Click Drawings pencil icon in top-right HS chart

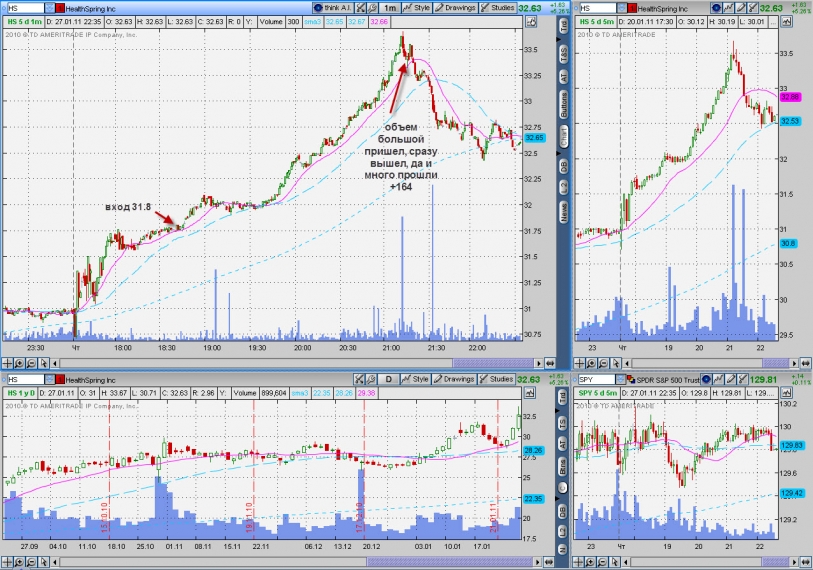click(x=740, y=8)
